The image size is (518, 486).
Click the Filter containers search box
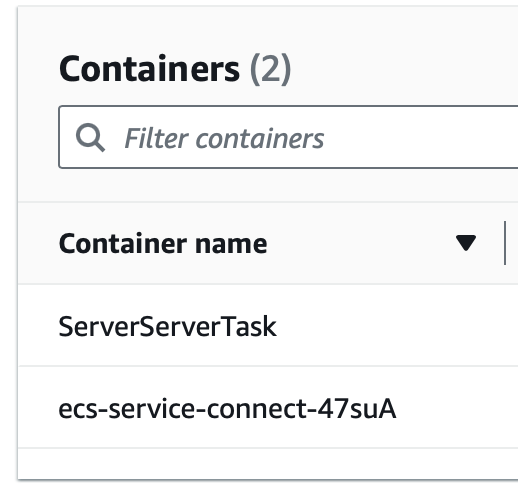(288, 137)
